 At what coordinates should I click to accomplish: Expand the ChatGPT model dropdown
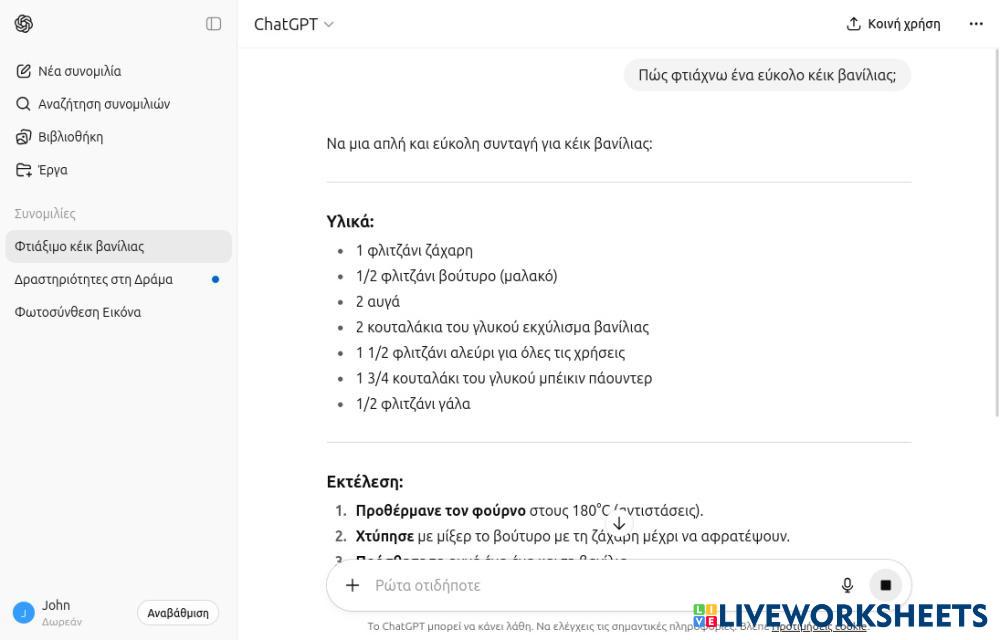[293, 24]
